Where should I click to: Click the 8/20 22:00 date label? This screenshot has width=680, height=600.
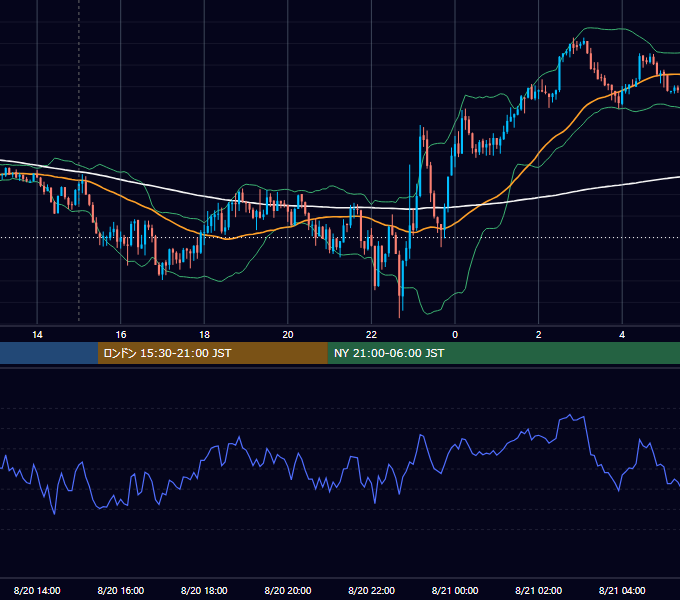371,590
